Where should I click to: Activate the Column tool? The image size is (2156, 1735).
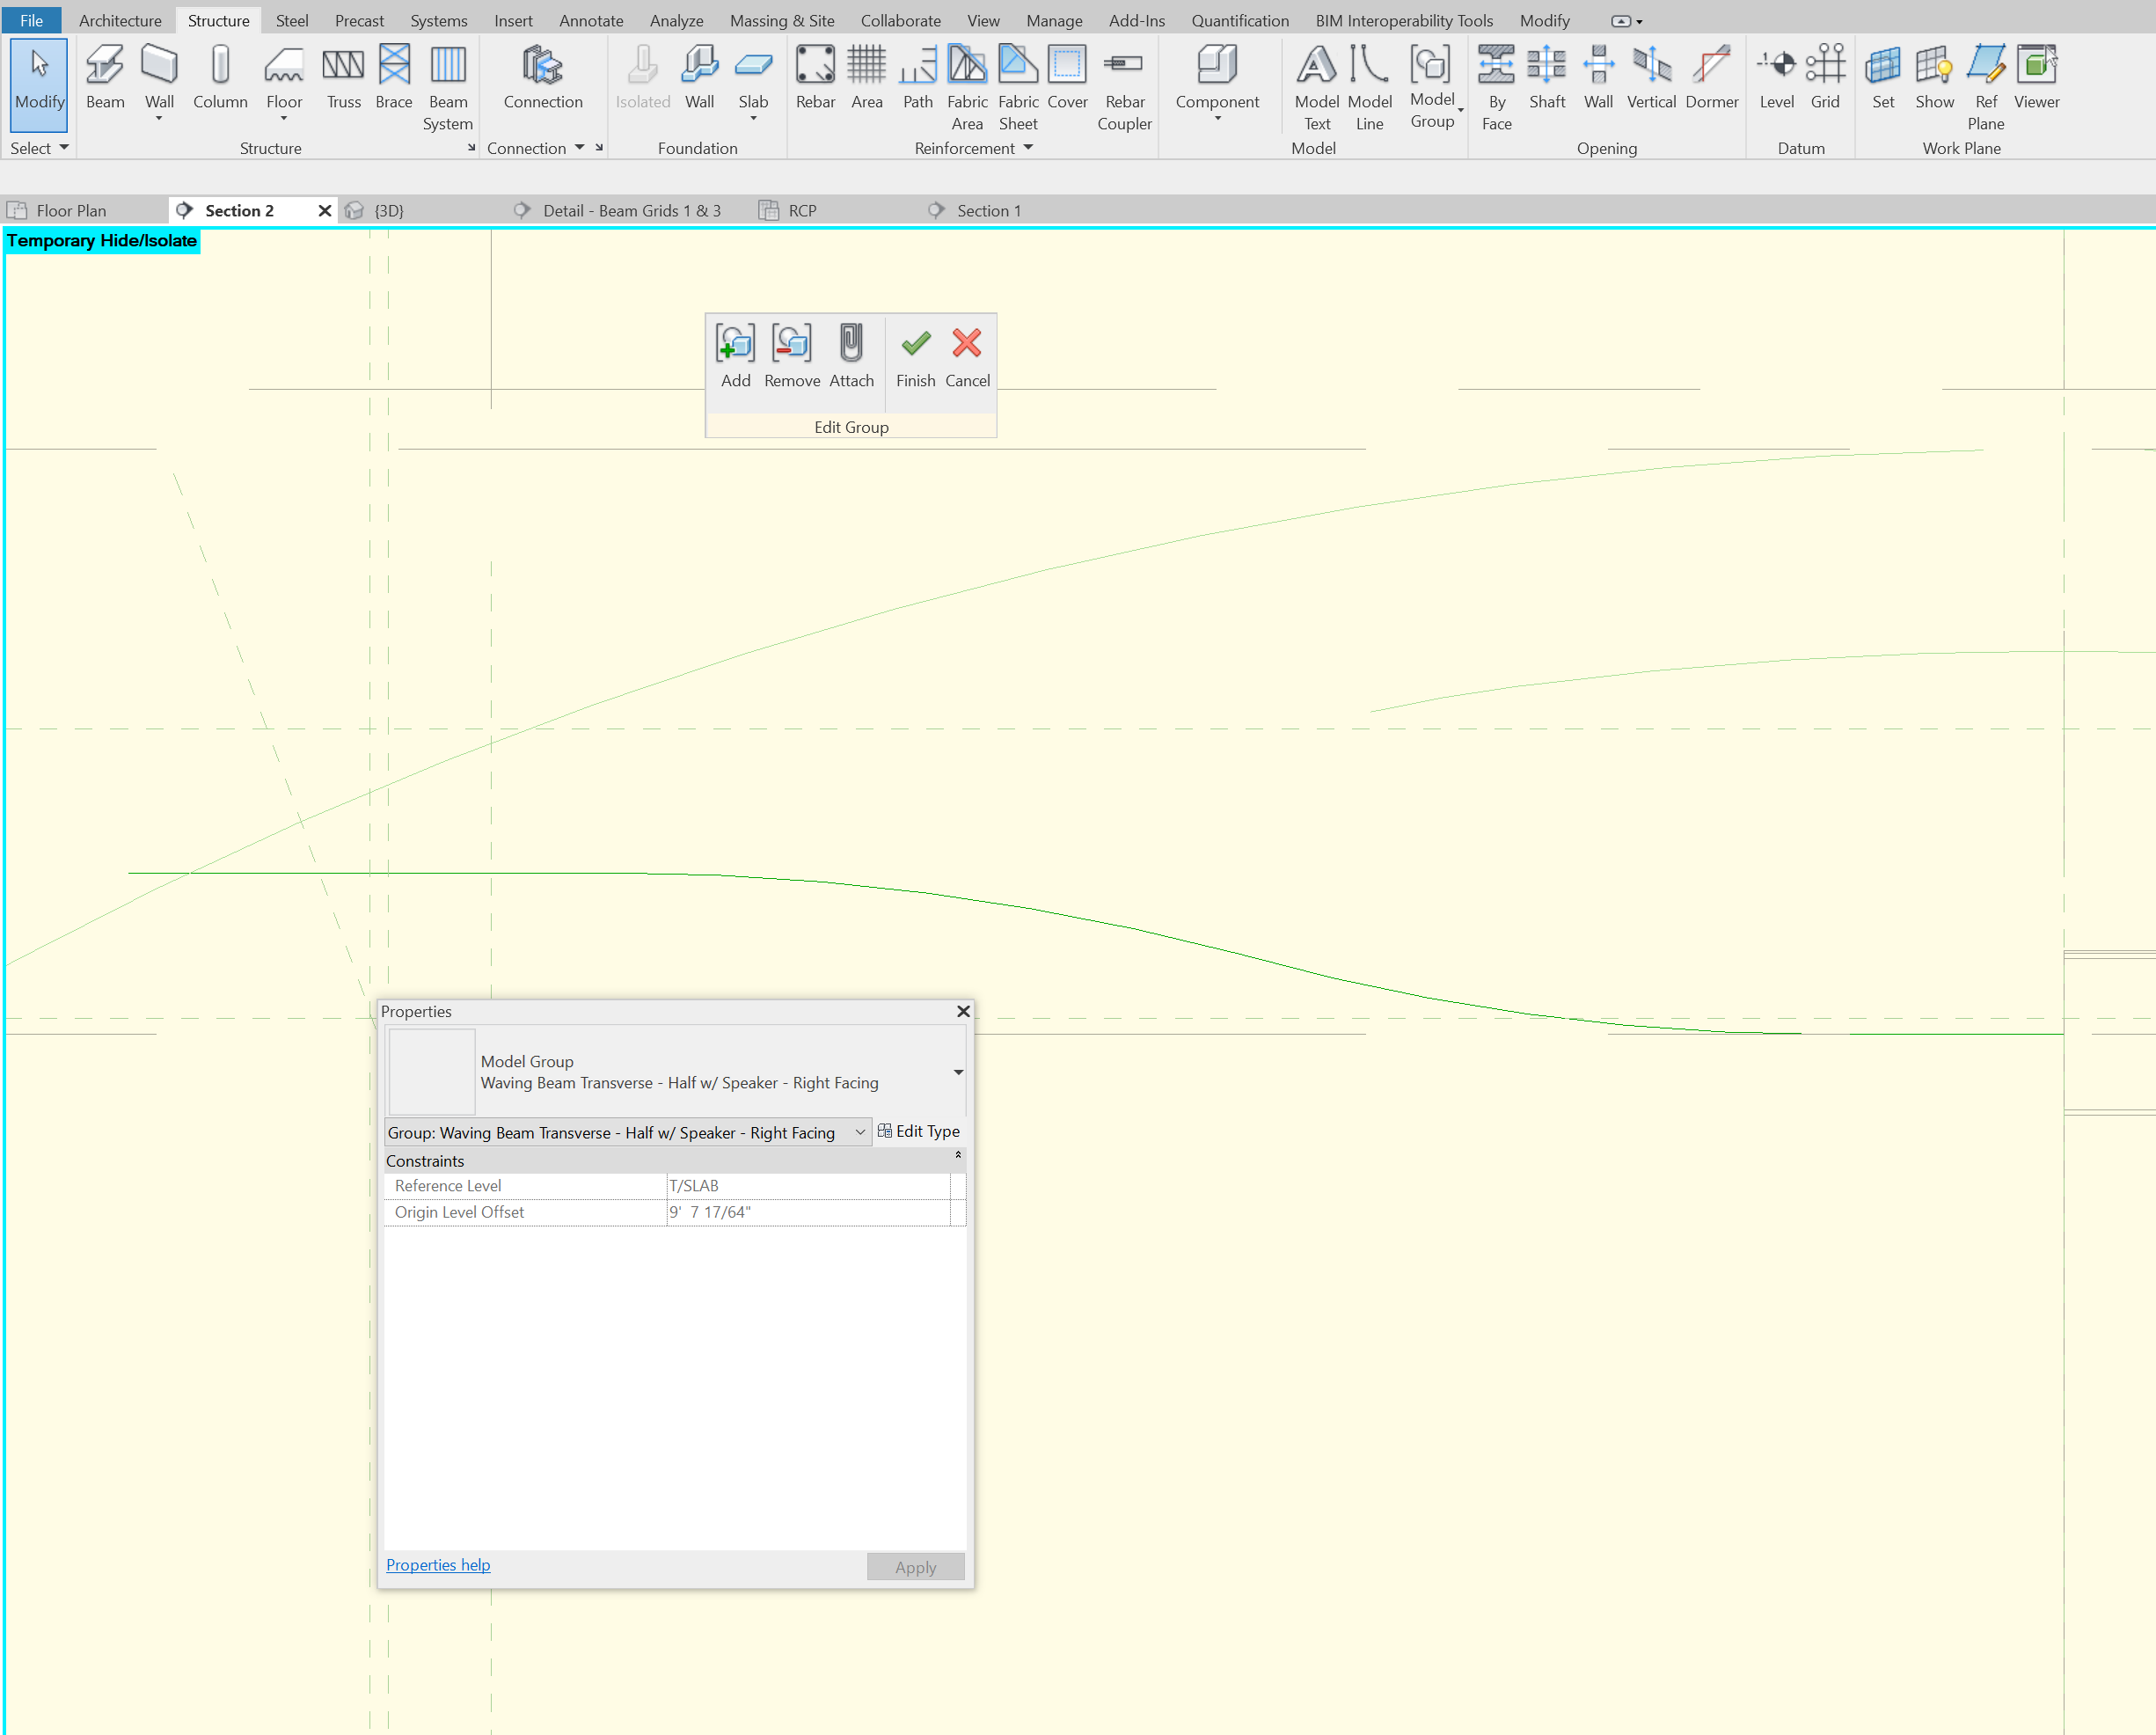tap(219, 80)
